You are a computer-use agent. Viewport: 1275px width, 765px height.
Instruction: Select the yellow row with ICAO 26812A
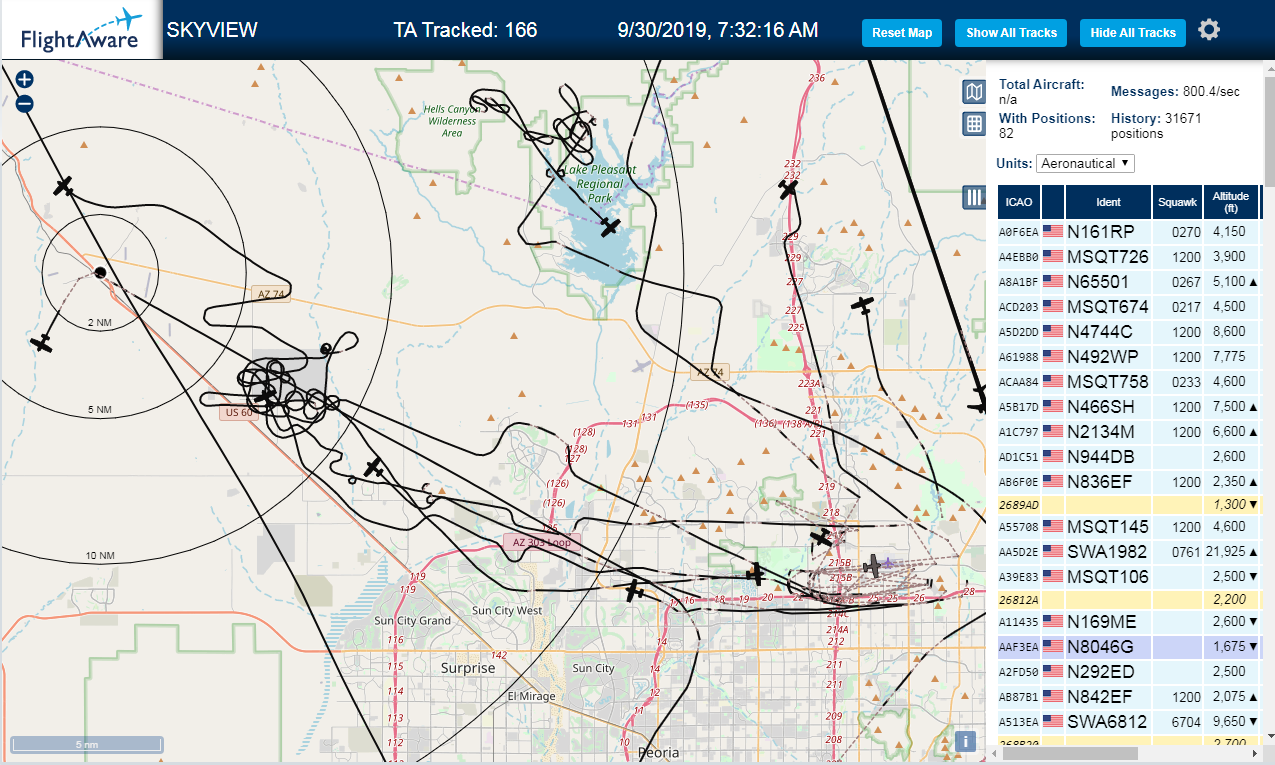1130,599
